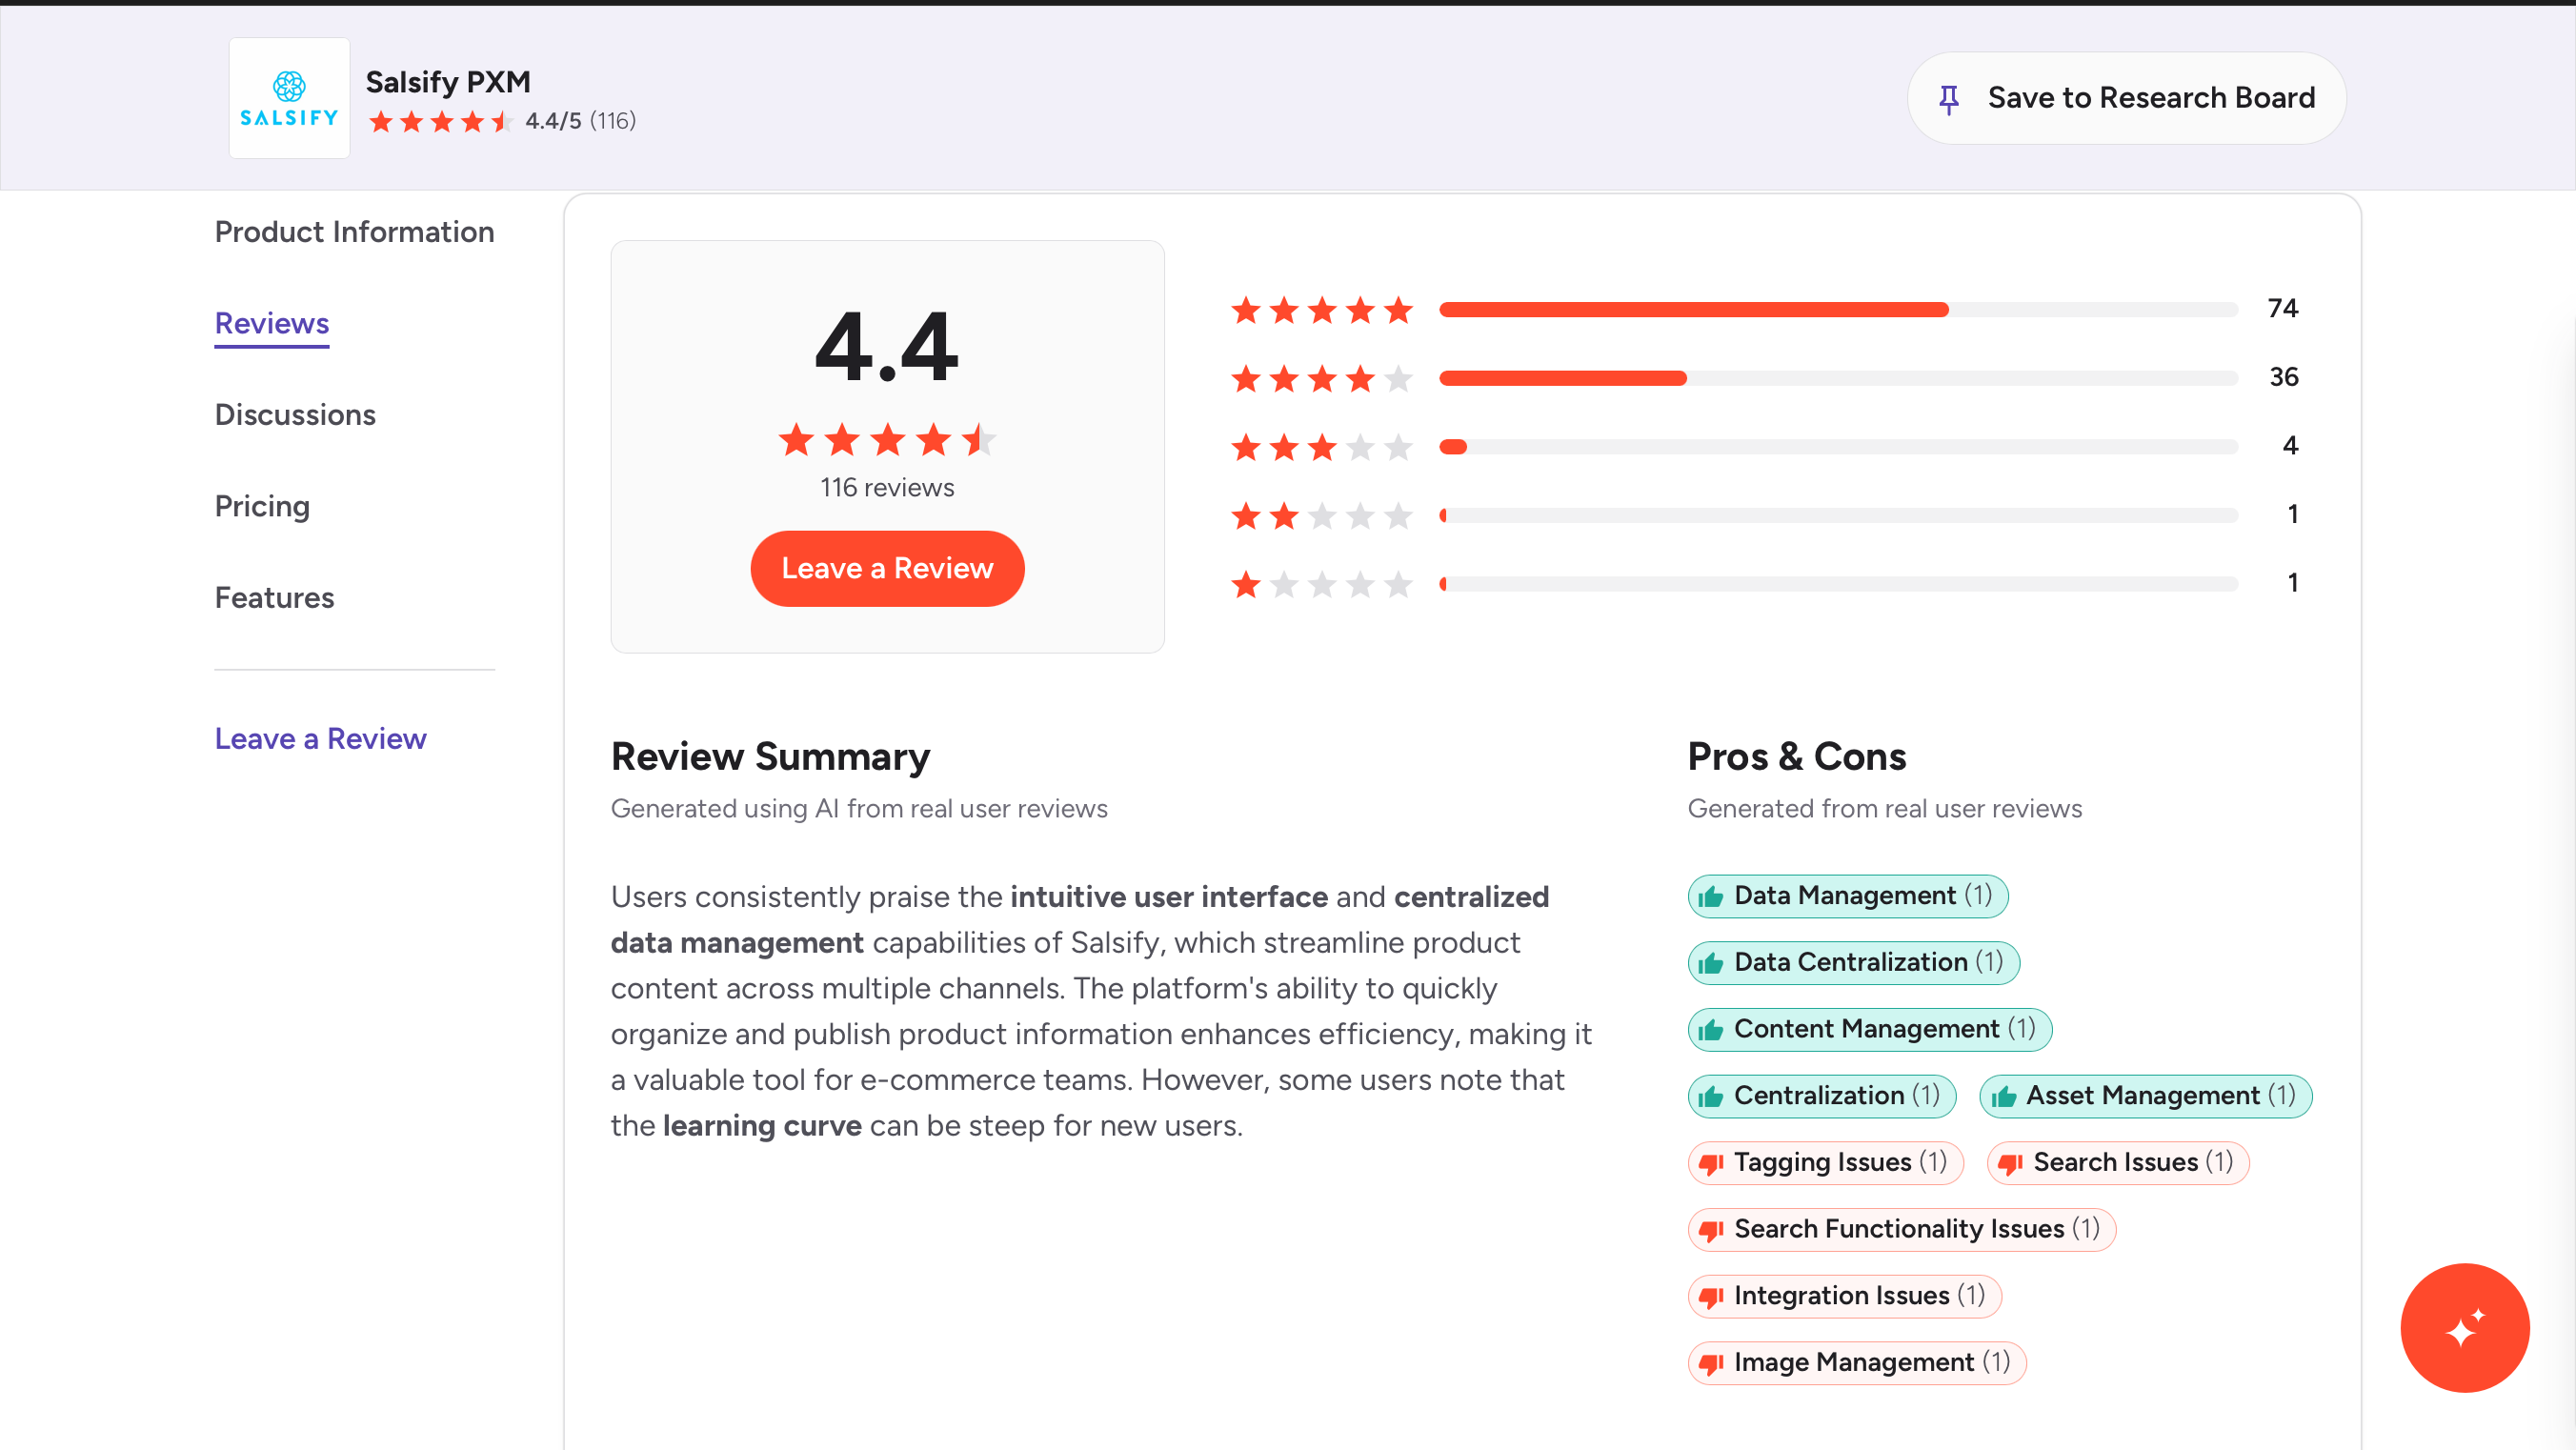Click the pin icon beside Save to Research Board
This screenshot has height=1450, width=2576.
point(1948,99)
